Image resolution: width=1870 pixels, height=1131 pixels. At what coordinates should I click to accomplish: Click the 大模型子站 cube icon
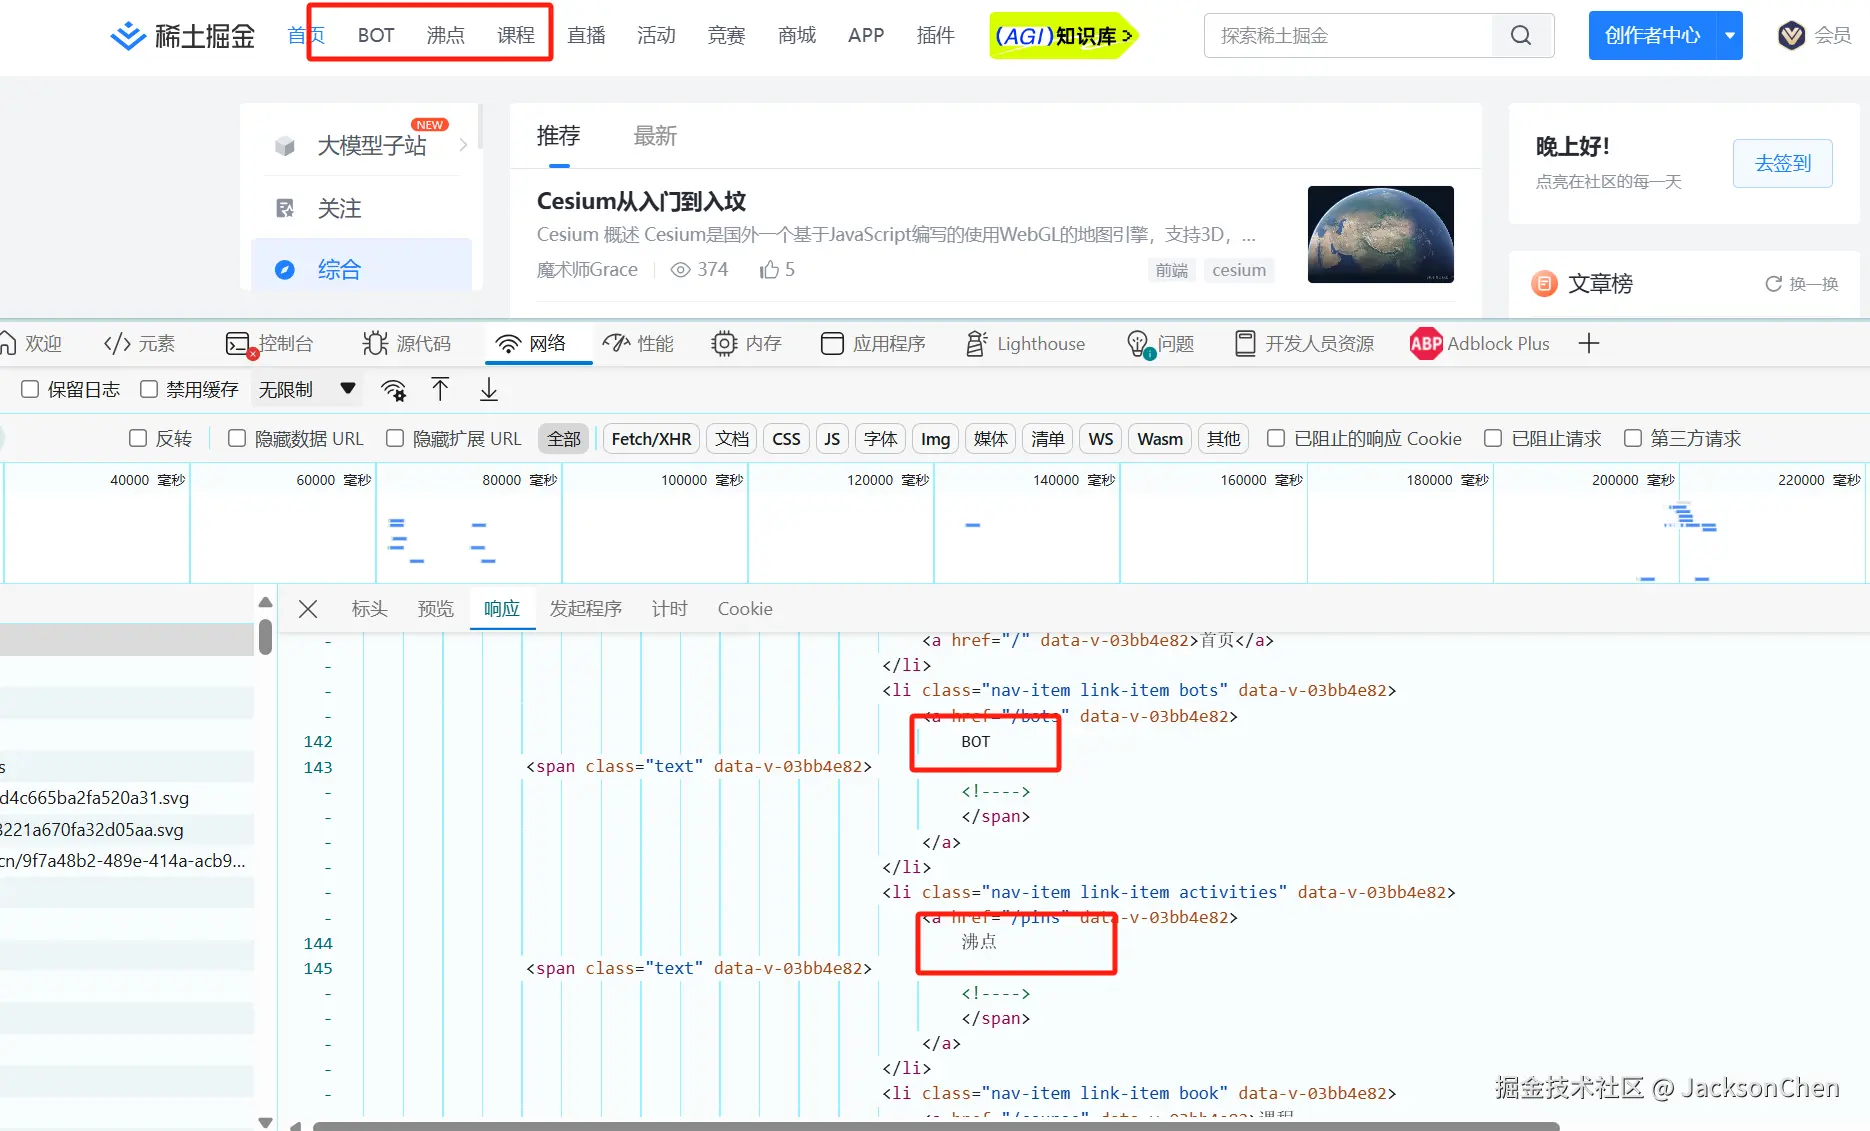pyautogui.click(x=285, y=146)
